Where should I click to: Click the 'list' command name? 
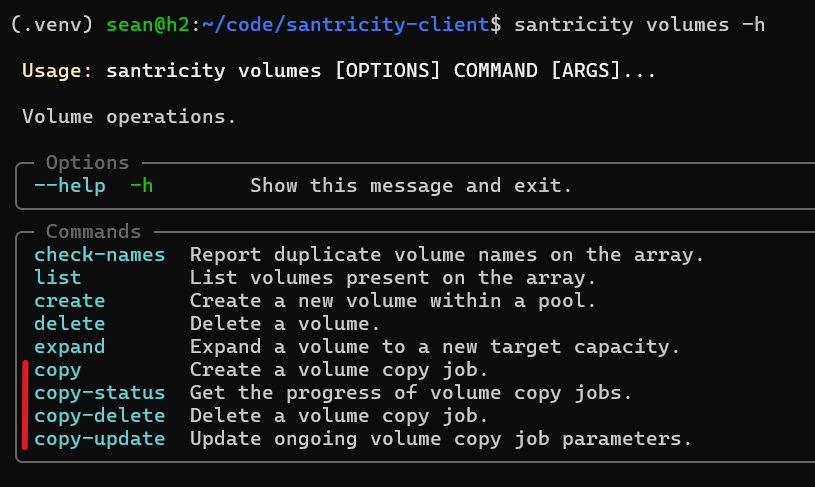tap(58, 278)
